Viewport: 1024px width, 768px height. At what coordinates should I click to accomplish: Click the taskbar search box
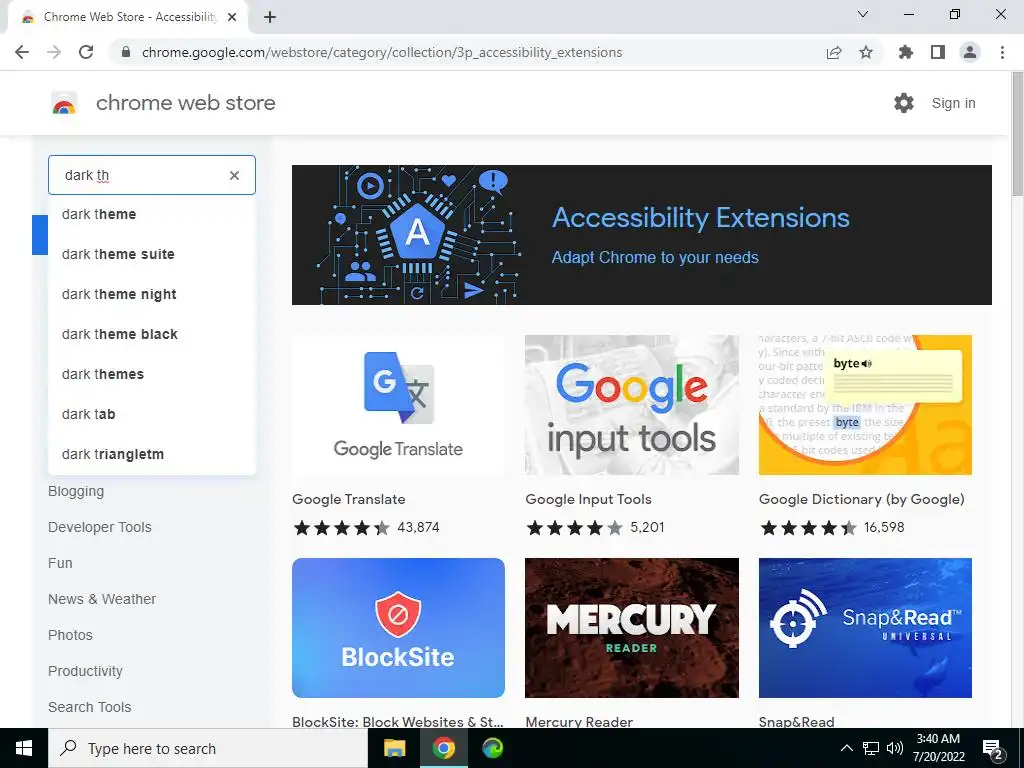pyautogui.click(x=208, y=748)
